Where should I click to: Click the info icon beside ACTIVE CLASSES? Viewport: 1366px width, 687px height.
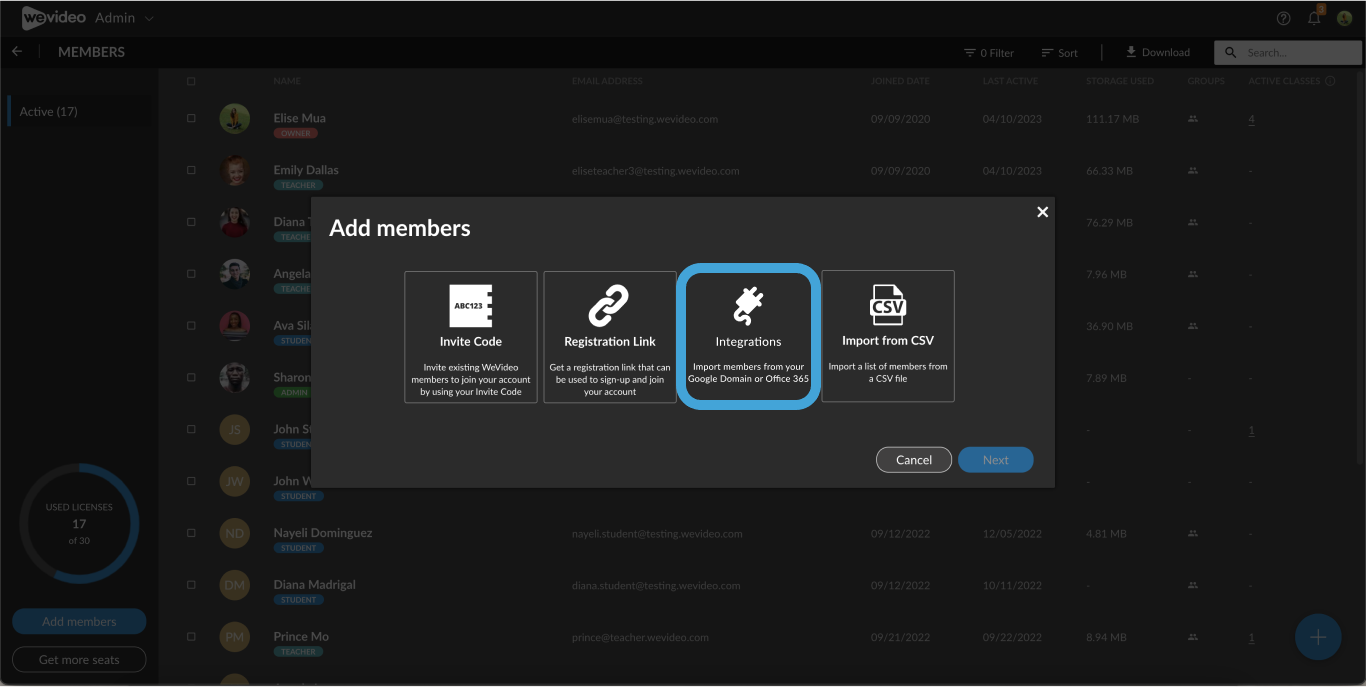[x=1330, y=81]
